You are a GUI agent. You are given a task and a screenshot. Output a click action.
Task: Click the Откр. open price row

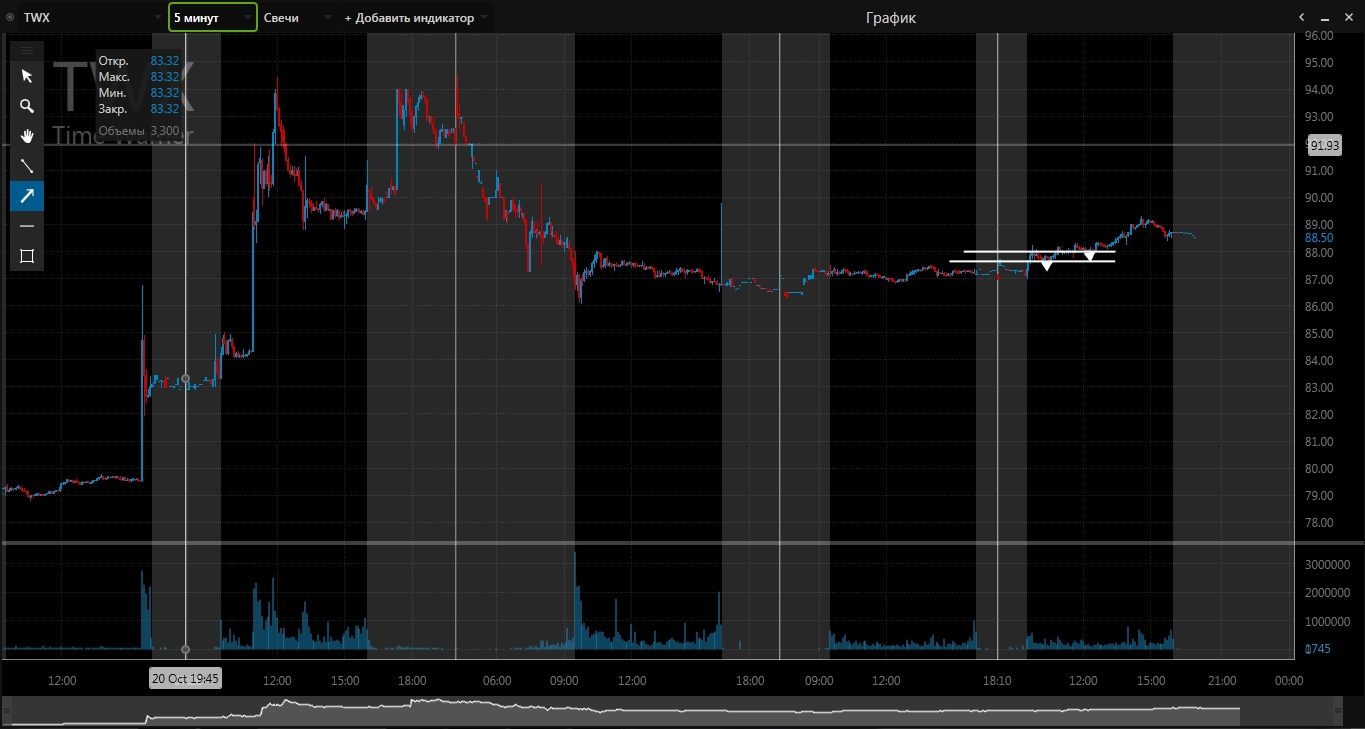click(x=138, y=61)
